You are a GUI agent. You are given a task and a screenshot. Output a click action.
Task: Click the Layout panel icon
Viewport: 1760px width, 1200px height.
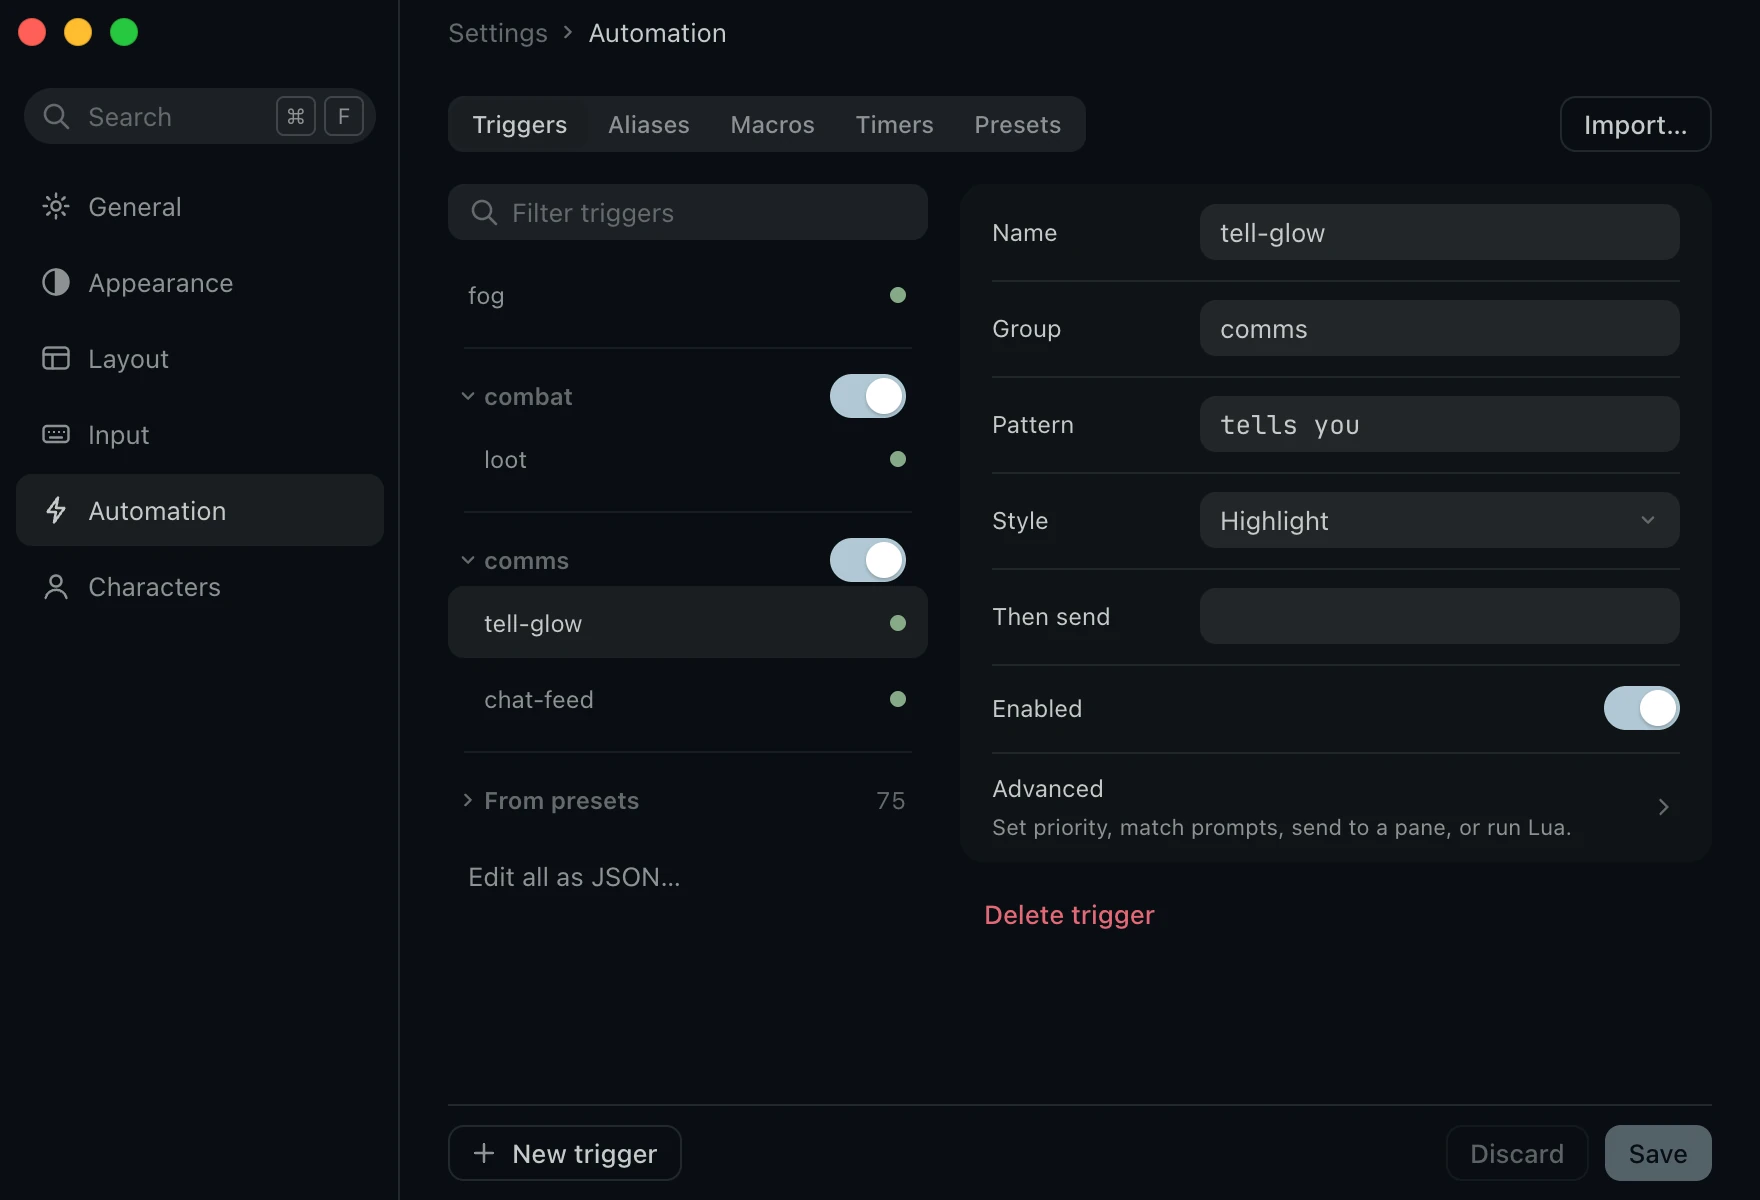coord(56,359)
